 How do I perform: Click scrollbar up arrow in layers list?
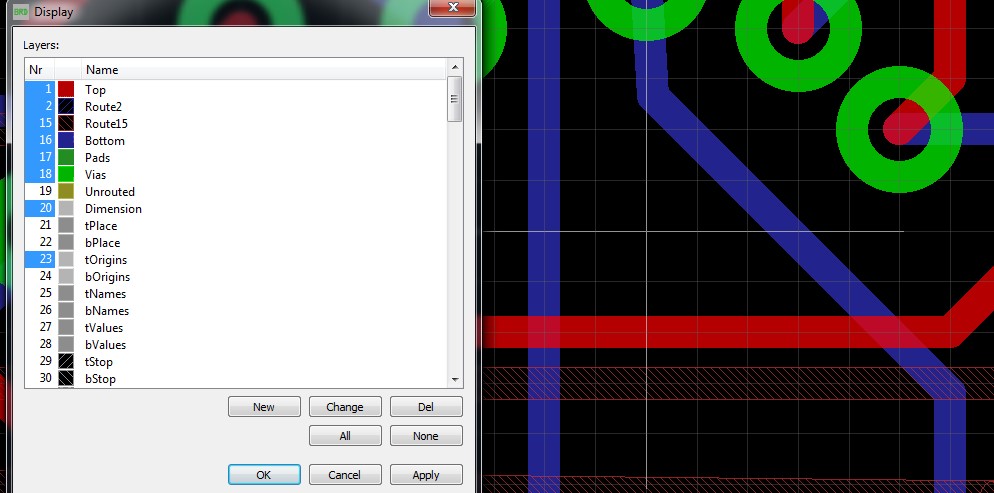click(455, 69)
